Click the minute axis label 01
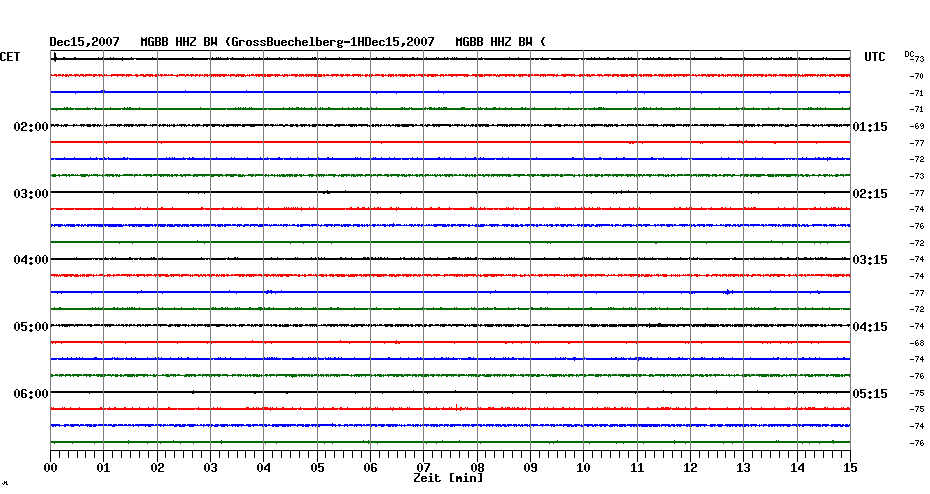Image resolution: width=930 pixels, height=494 pixels. pos(103,468)
